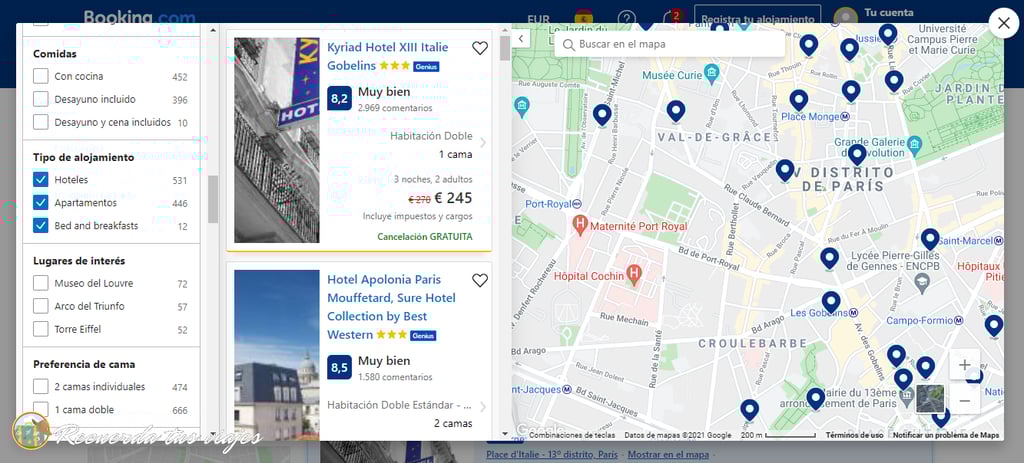Viewport: 1024px width, 463px height.
Task: Open the help question mark icon in the header
Action: 627,19
